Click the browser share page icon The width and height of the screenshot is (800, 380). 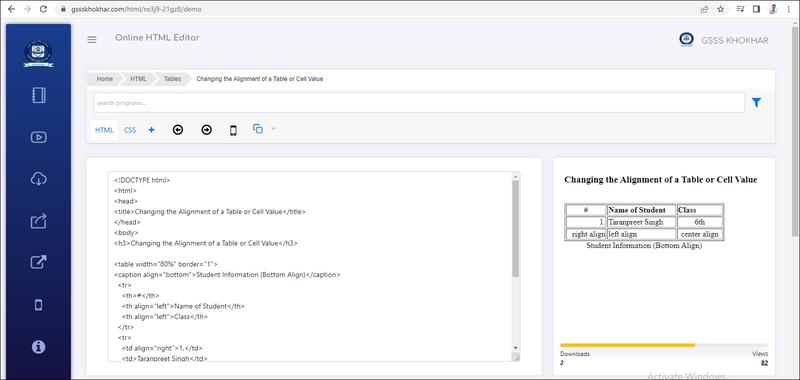click(705, 9)
